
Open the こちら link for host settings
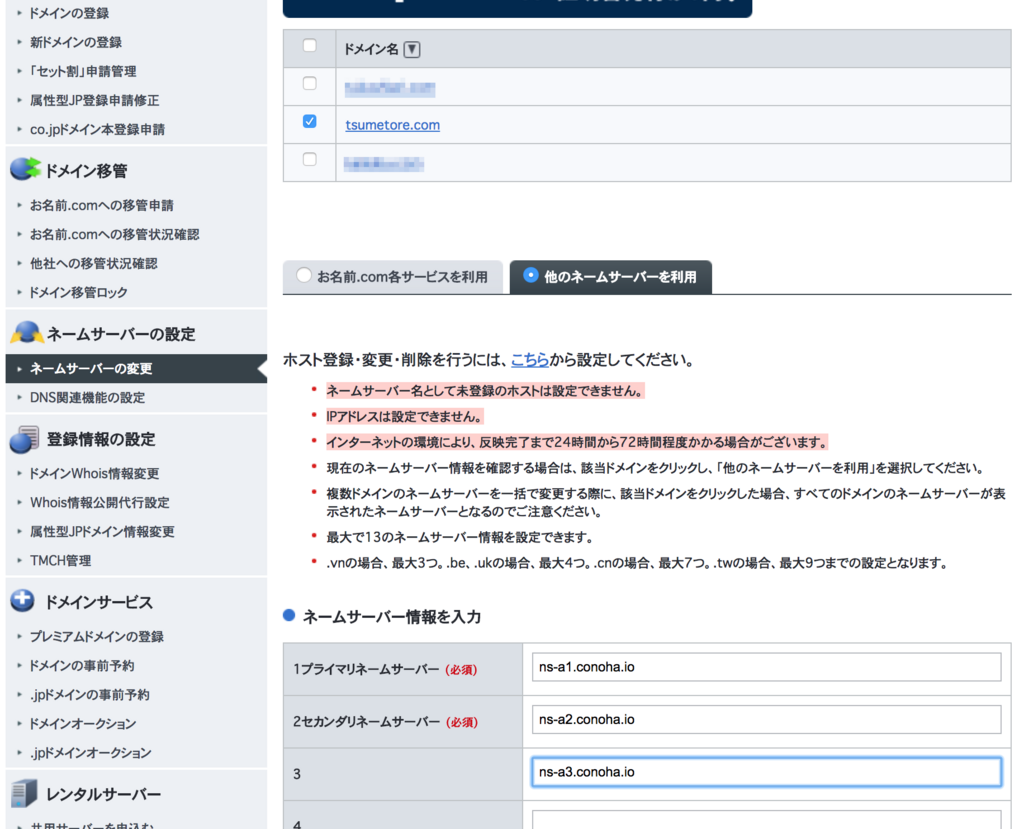(529, 360)
